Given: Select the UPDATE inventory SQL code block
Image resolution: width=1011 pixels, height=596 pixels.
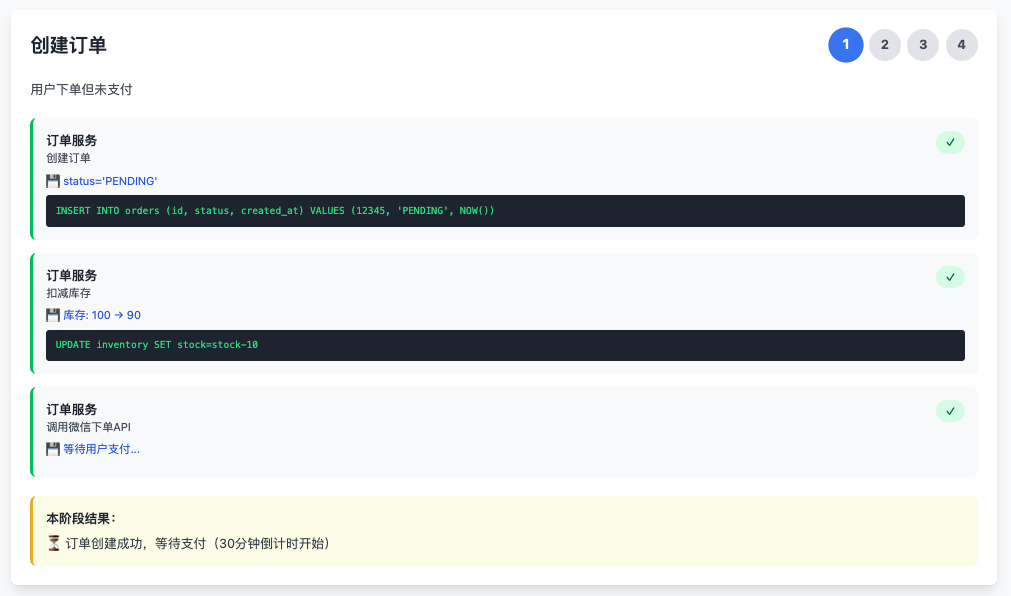Looking at the screenshot, I should tap(505, 345).
